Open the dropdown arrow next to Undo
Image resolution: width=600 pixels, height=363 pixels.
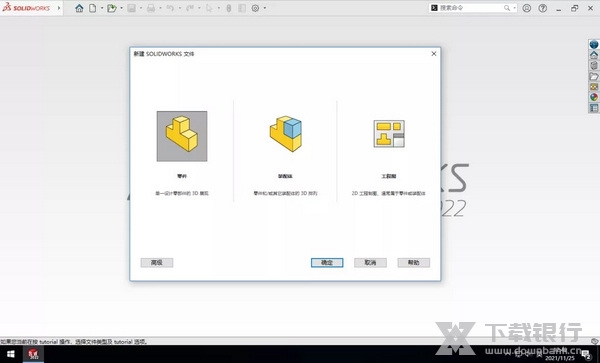[x=180, y=8]
